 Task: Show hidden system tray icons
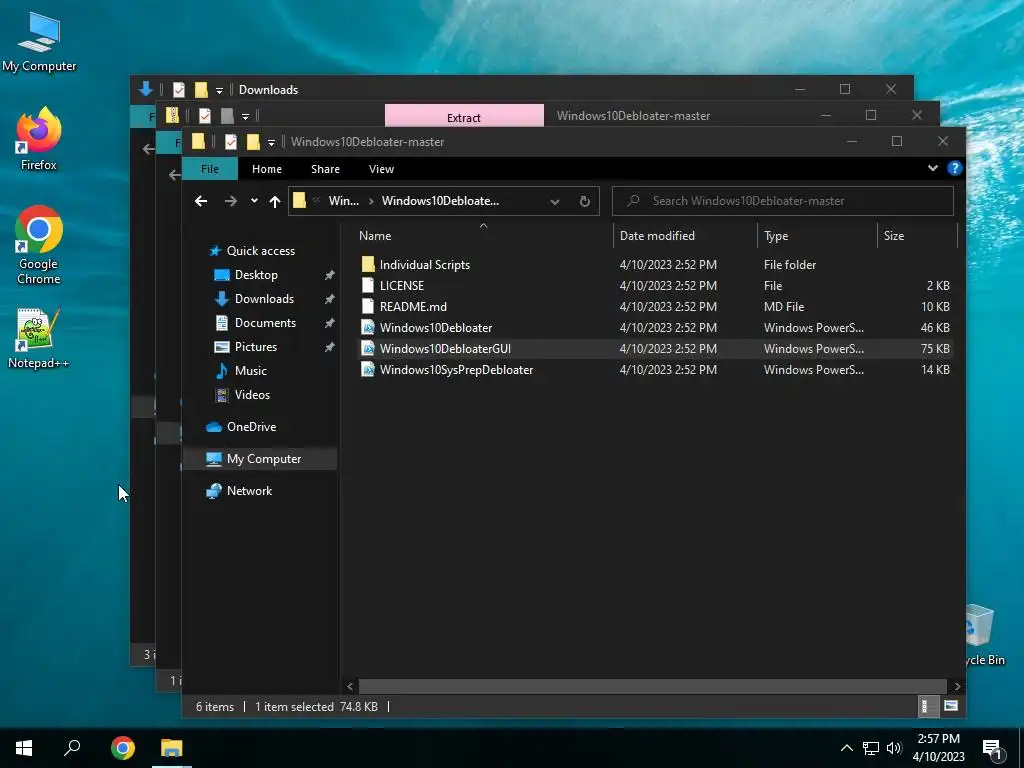[x=846, y=748]
